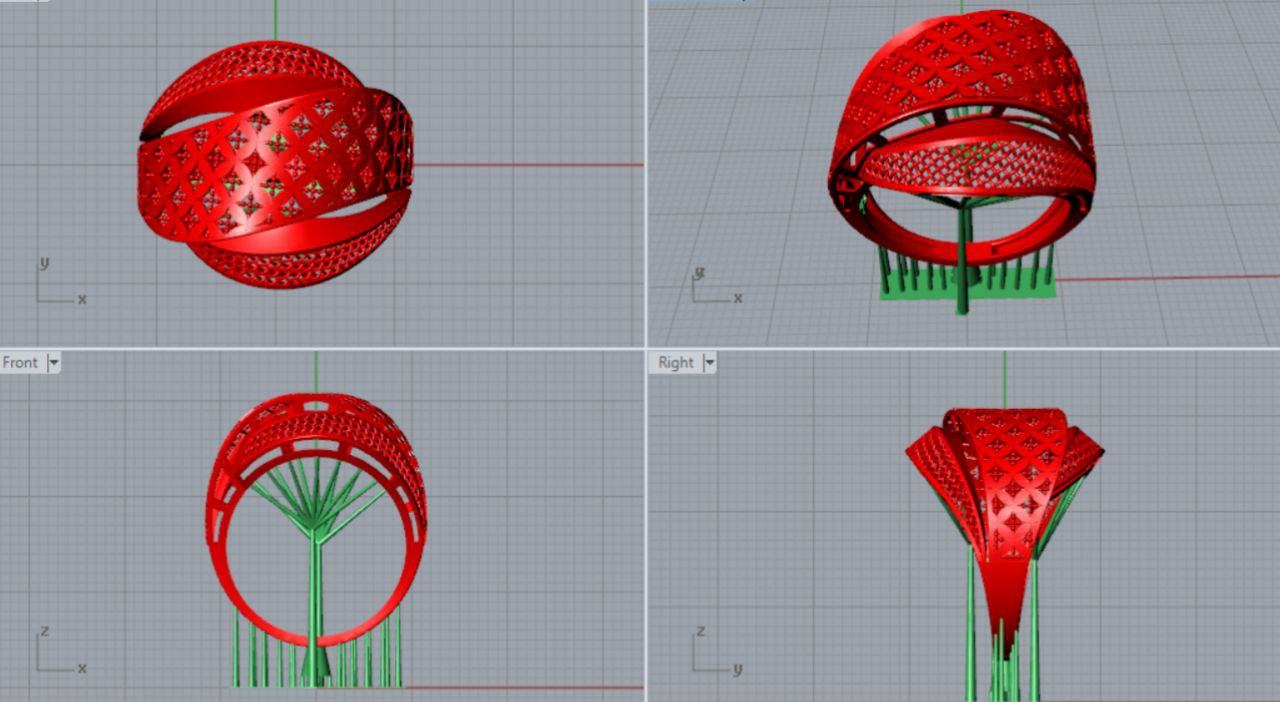
Task: Click the x-y axis icon in top-left viewport
Action: click(60, 283)
